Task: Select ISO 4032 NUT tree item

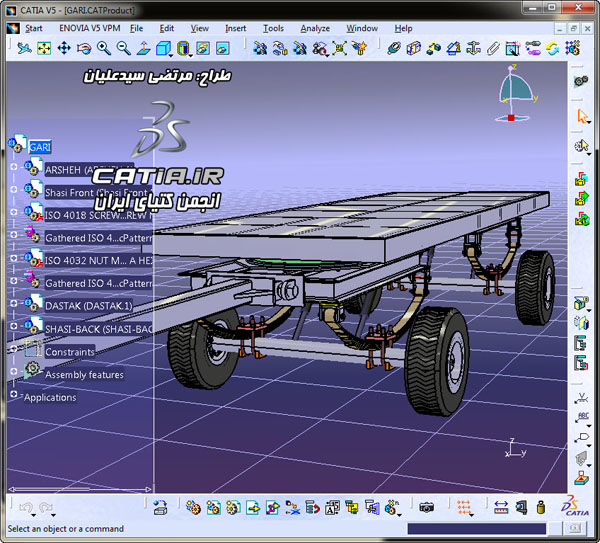Action: point(99,261)
